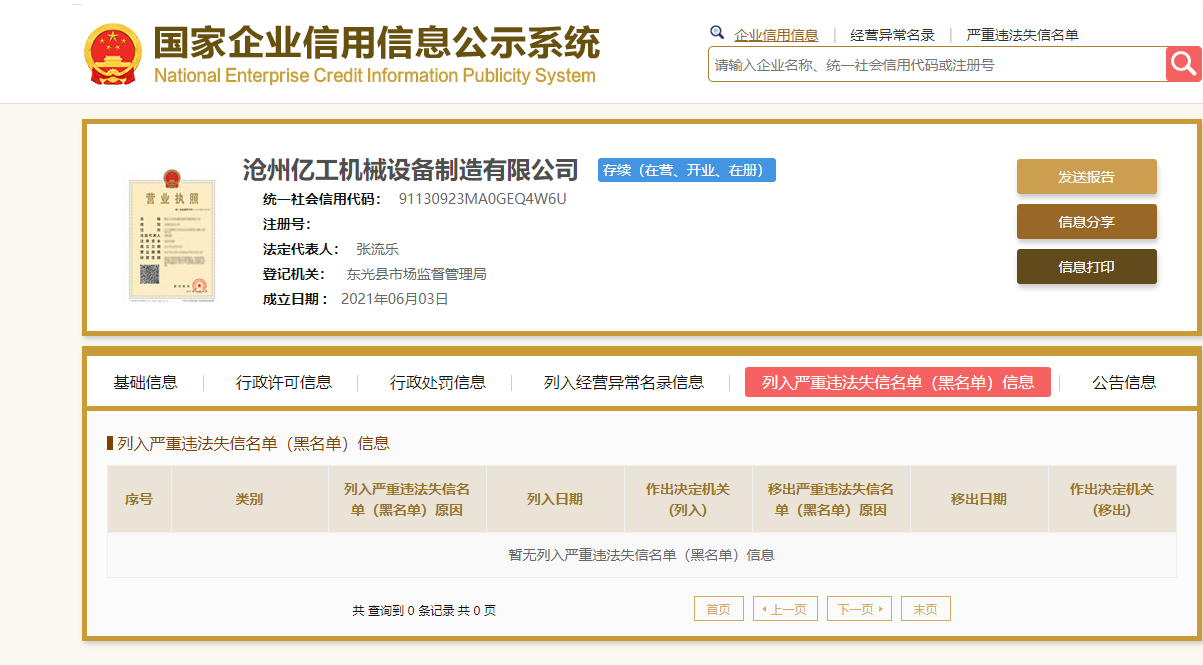Screen dimensions: 1203x665
Task: Click establishment date 2021年06月03日
Action: click(x=394, y=298)
